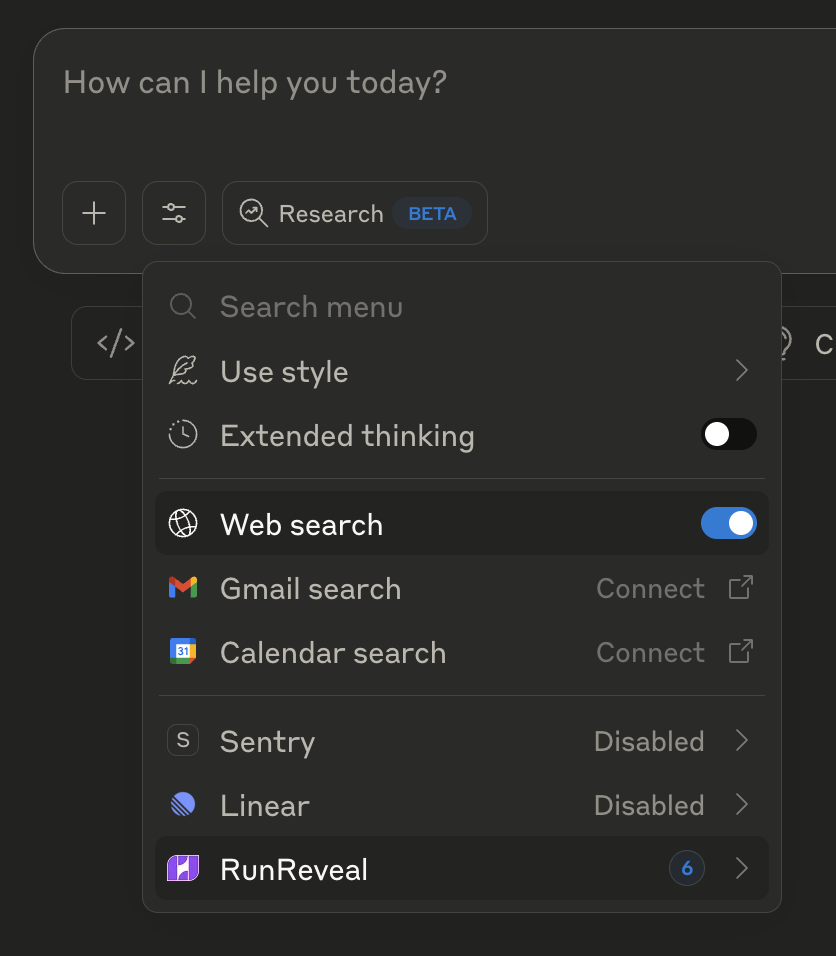Open the RunReveal tools chevron
Screen dimensions: 836x956
tap(741, 869)
